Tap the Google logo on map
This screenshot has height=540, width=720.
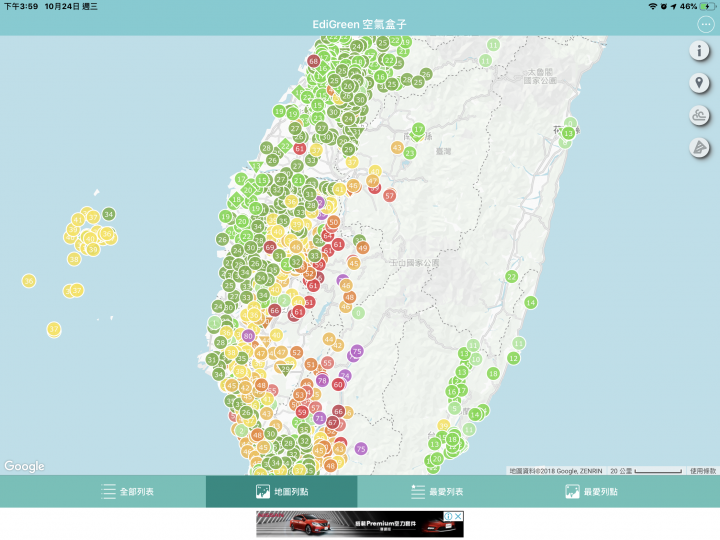click(x=24, y=466)
